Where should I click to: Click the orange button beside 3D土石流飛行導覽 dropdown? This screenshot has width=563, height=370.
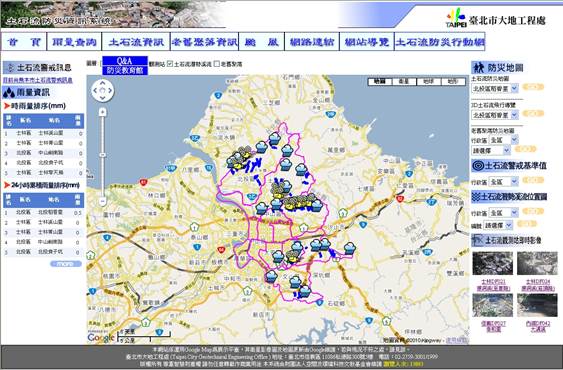click(x=533, y=114)
